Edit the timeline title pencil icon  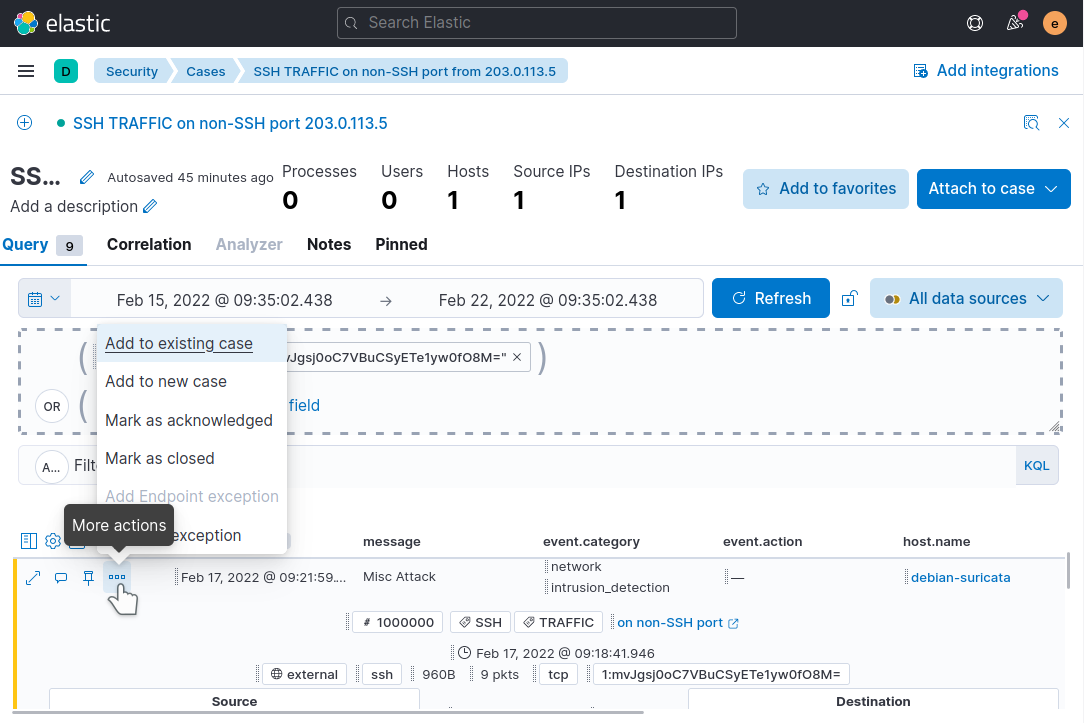pyautogui.click(x=87, y=177)
